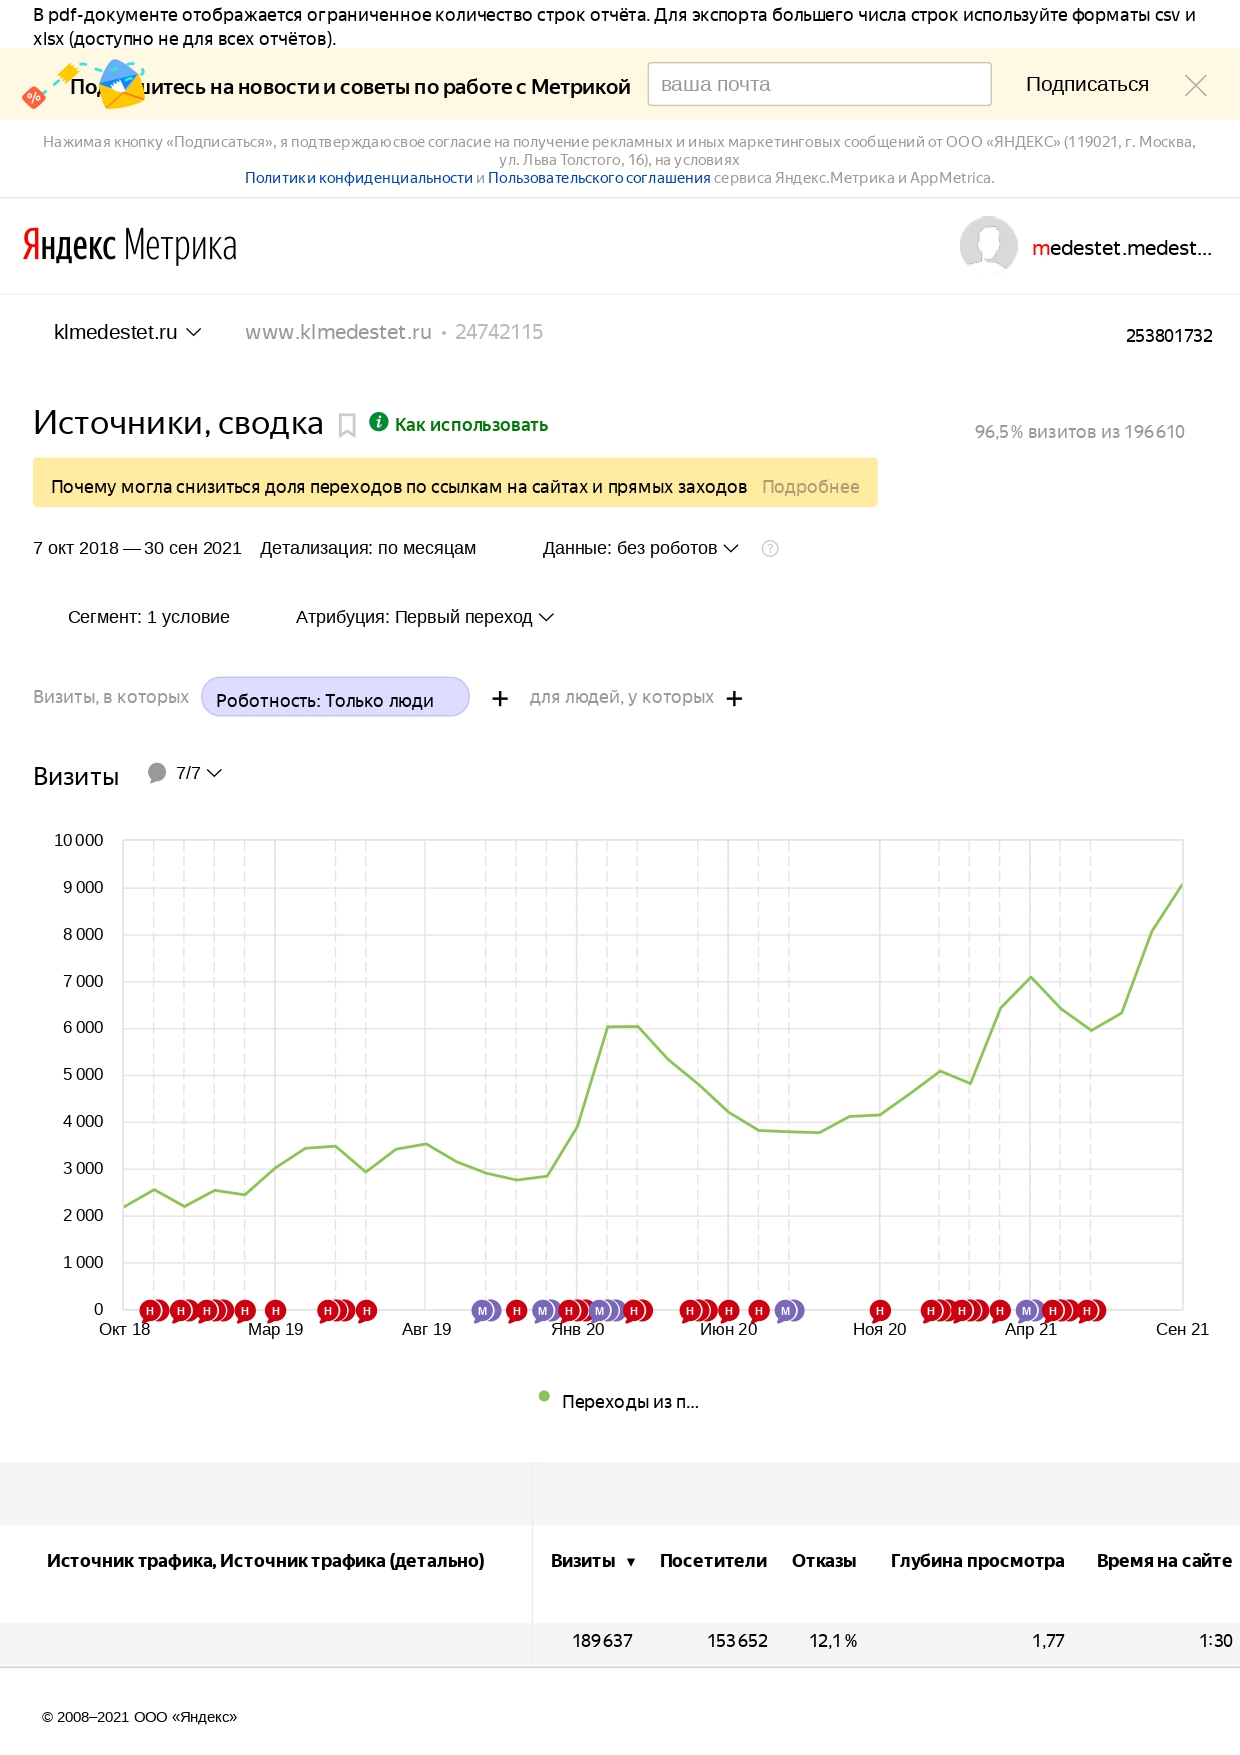Click the total visitors value 153 652
Image resolution: width=1240 pixels, height=1755 pixels.
tap(737, 1641)
